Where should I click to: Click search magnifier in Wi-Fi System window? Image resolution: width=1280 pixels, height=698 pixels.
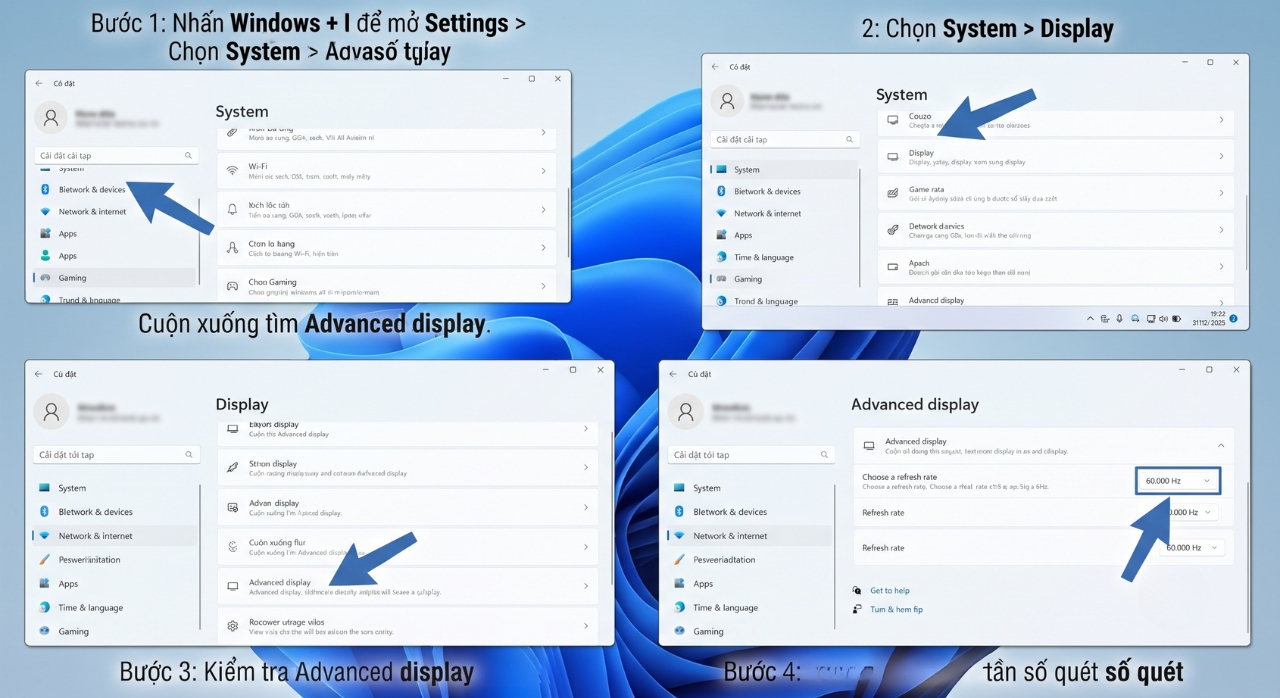click(x=188, y=156)
